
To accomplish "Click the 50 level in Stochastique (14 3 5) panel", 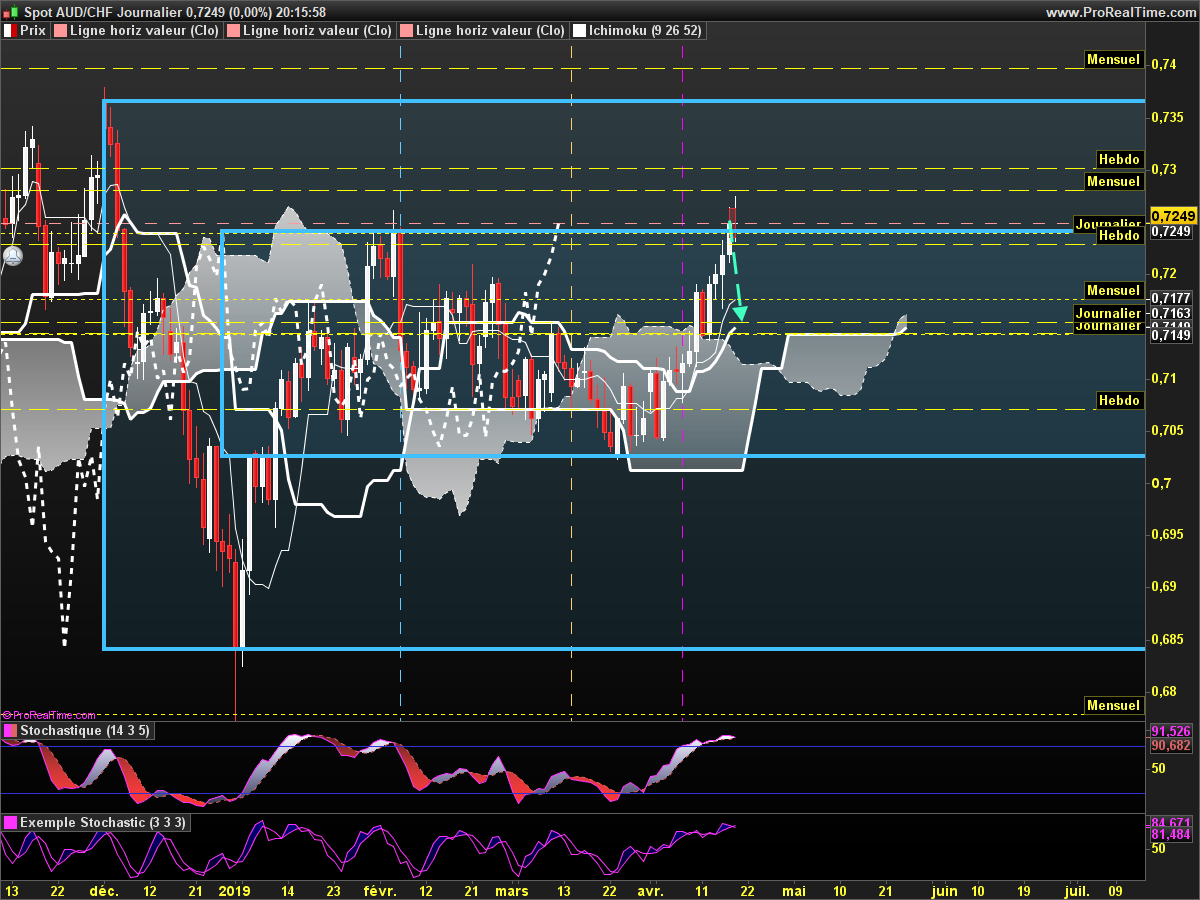I will tap(1158, 769).
